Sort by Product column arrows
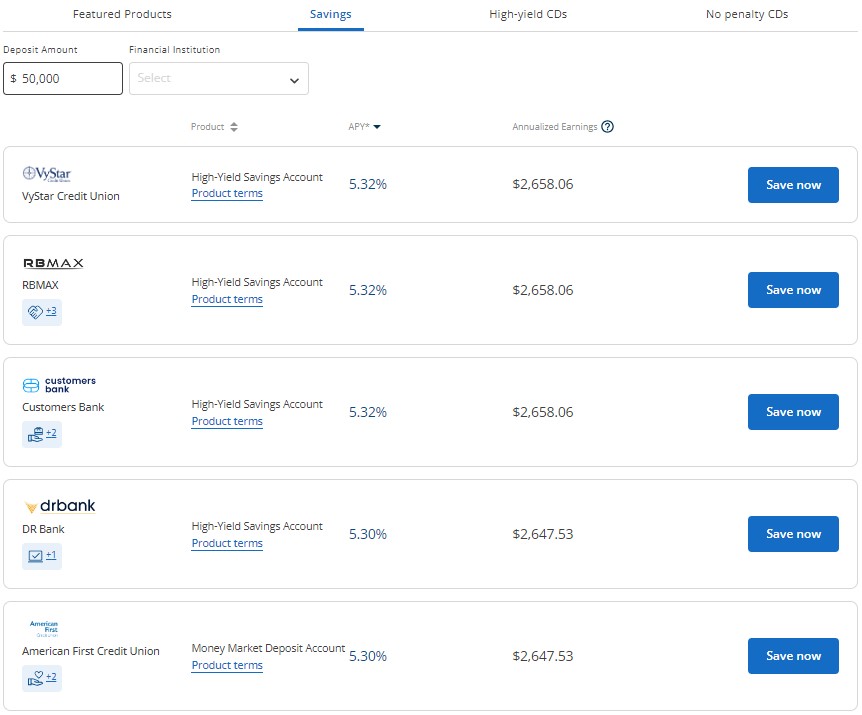 [x=234, y=127]
